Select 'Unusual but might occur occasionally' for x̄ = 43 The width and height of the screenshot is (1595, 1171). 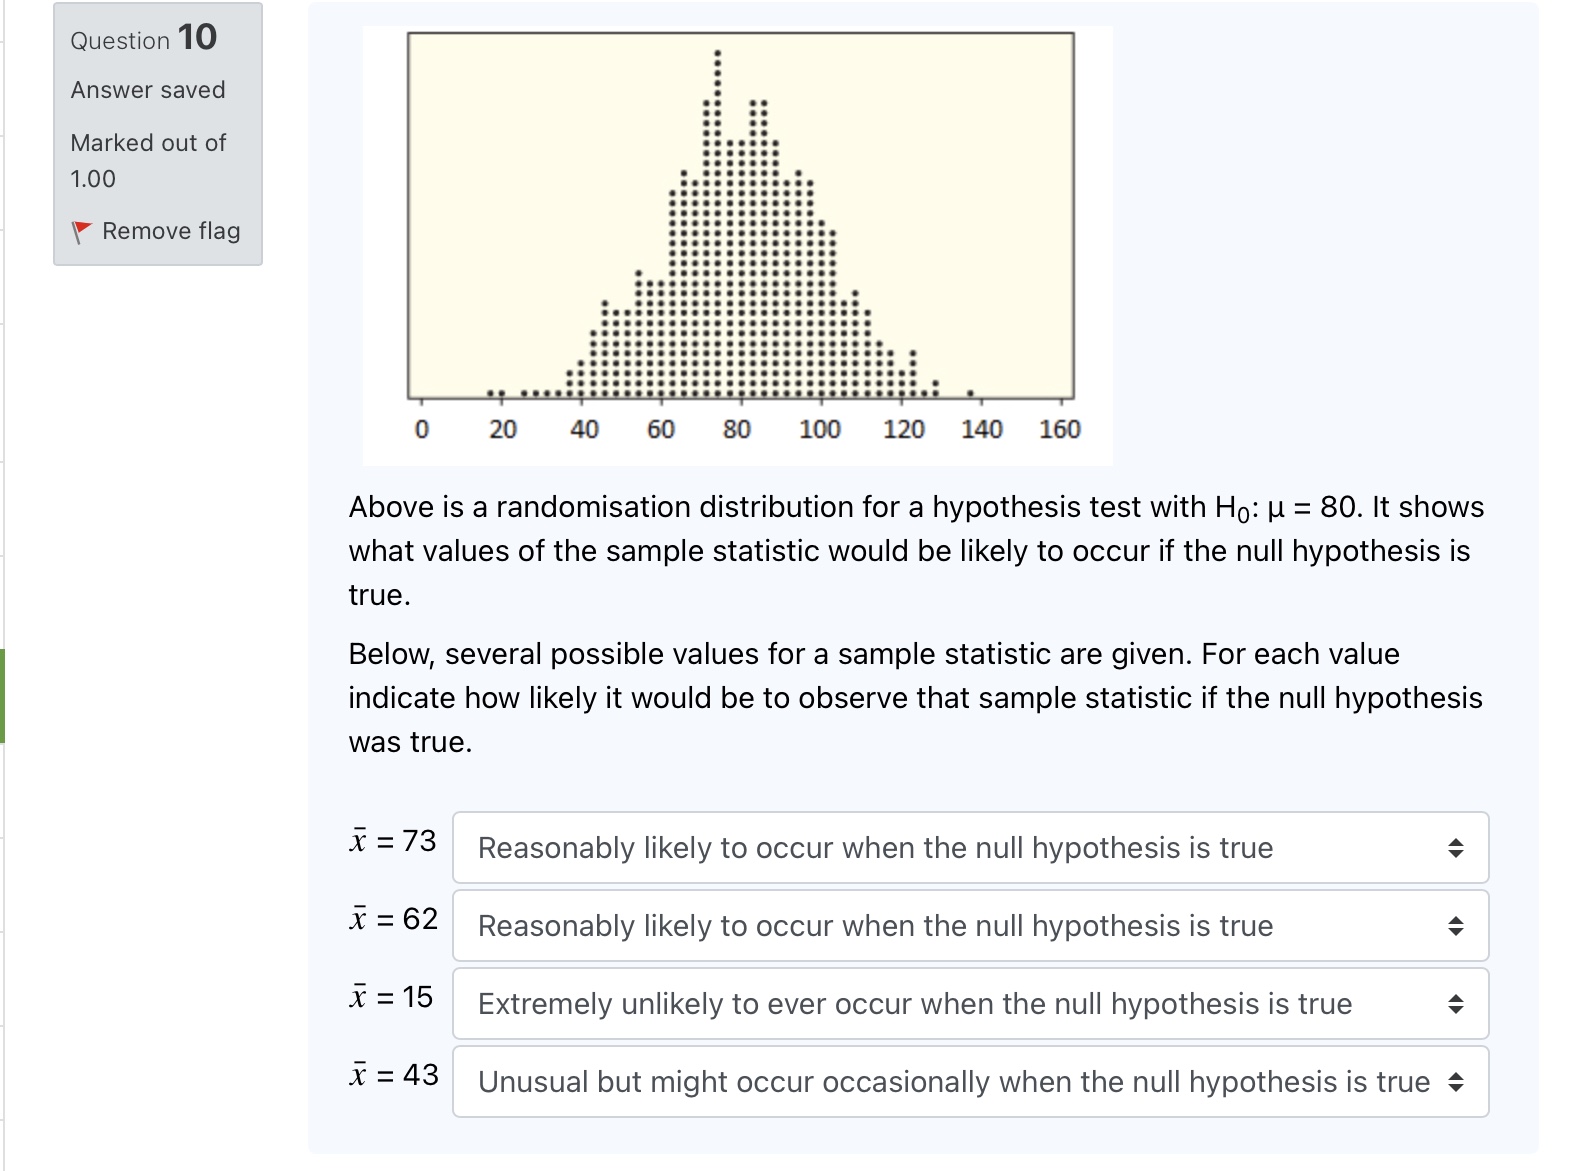[953, 1082]
